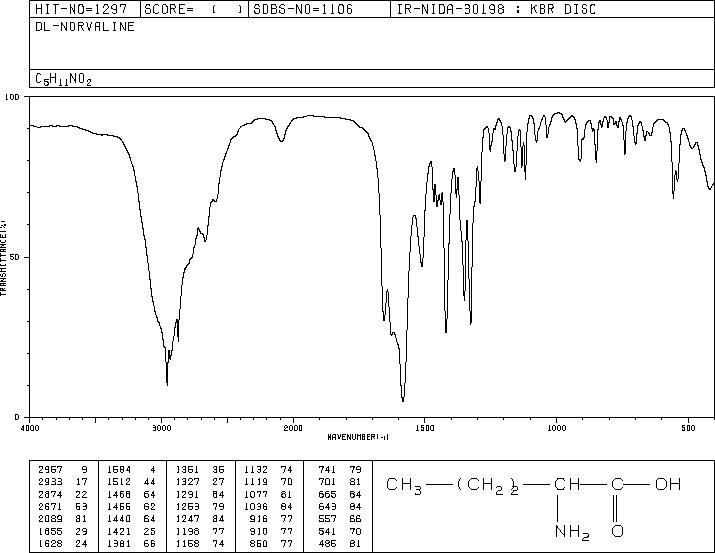Screen dimensions: 715x553
Task: Click the 1628 peak table entry
Action: [x=51, y=543]
